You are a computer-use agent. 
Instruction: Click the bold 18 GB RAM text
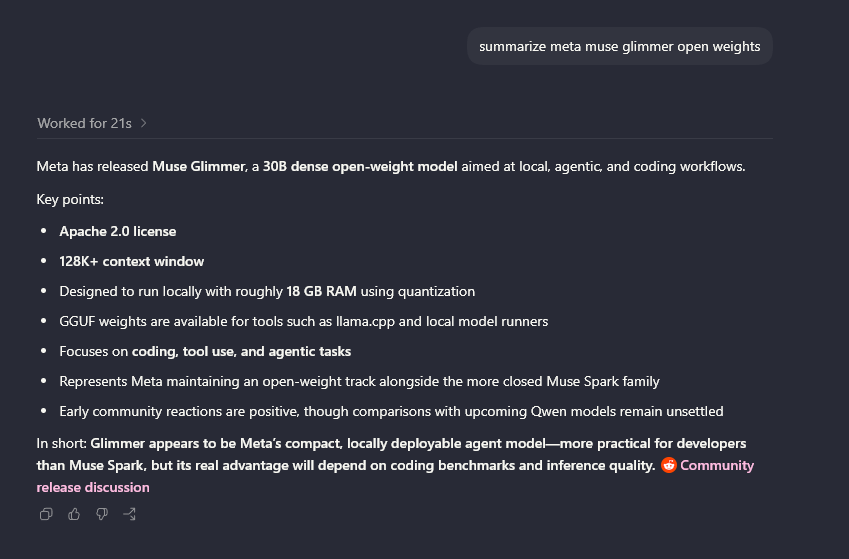pyautogui.click(x=321, y=291)
